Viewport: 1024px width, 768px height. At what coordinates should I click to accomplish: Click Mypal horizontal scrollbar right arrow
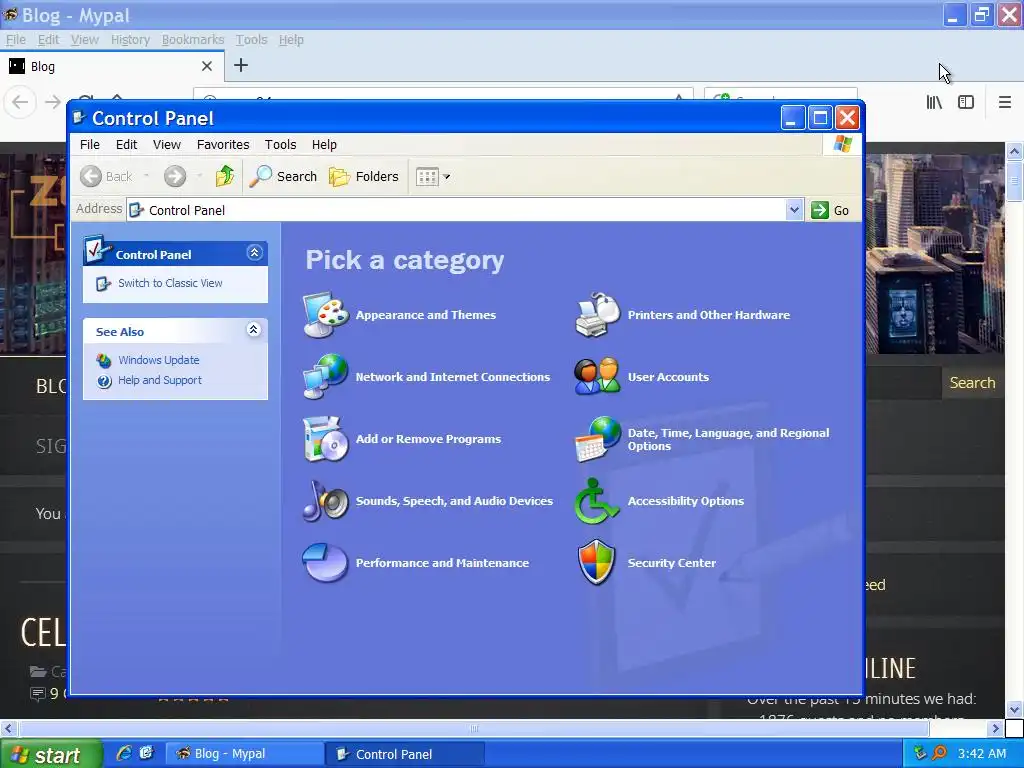click(996, 728)
